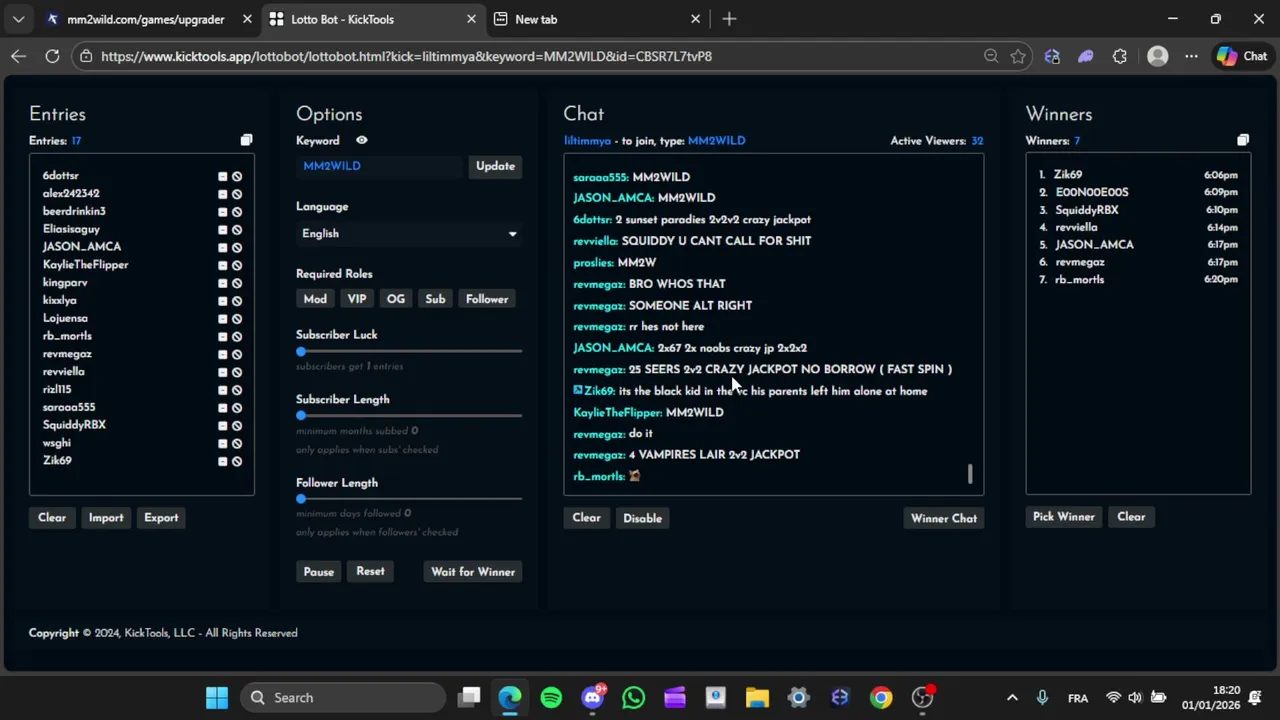
Task: Ban beerdrinkin3 with the block icon
Action: (x=237, y=212)
